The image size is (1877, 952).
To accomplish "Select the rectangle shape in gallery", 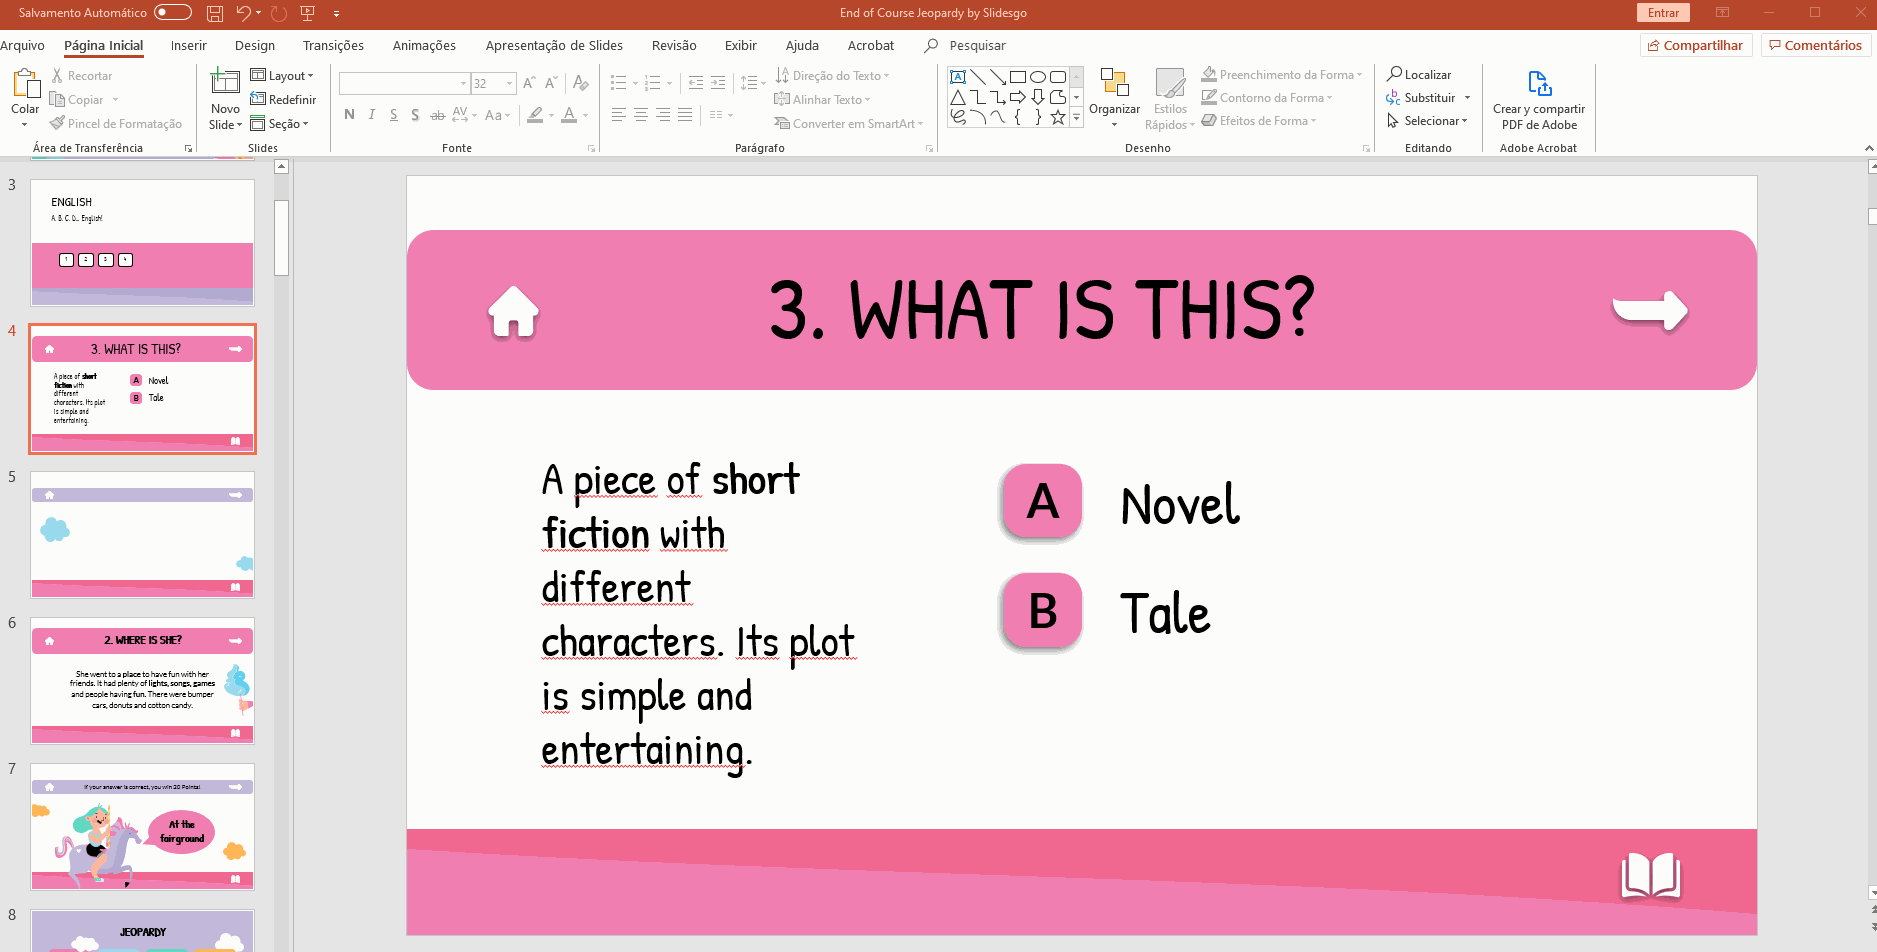I will click(1018, 77).
